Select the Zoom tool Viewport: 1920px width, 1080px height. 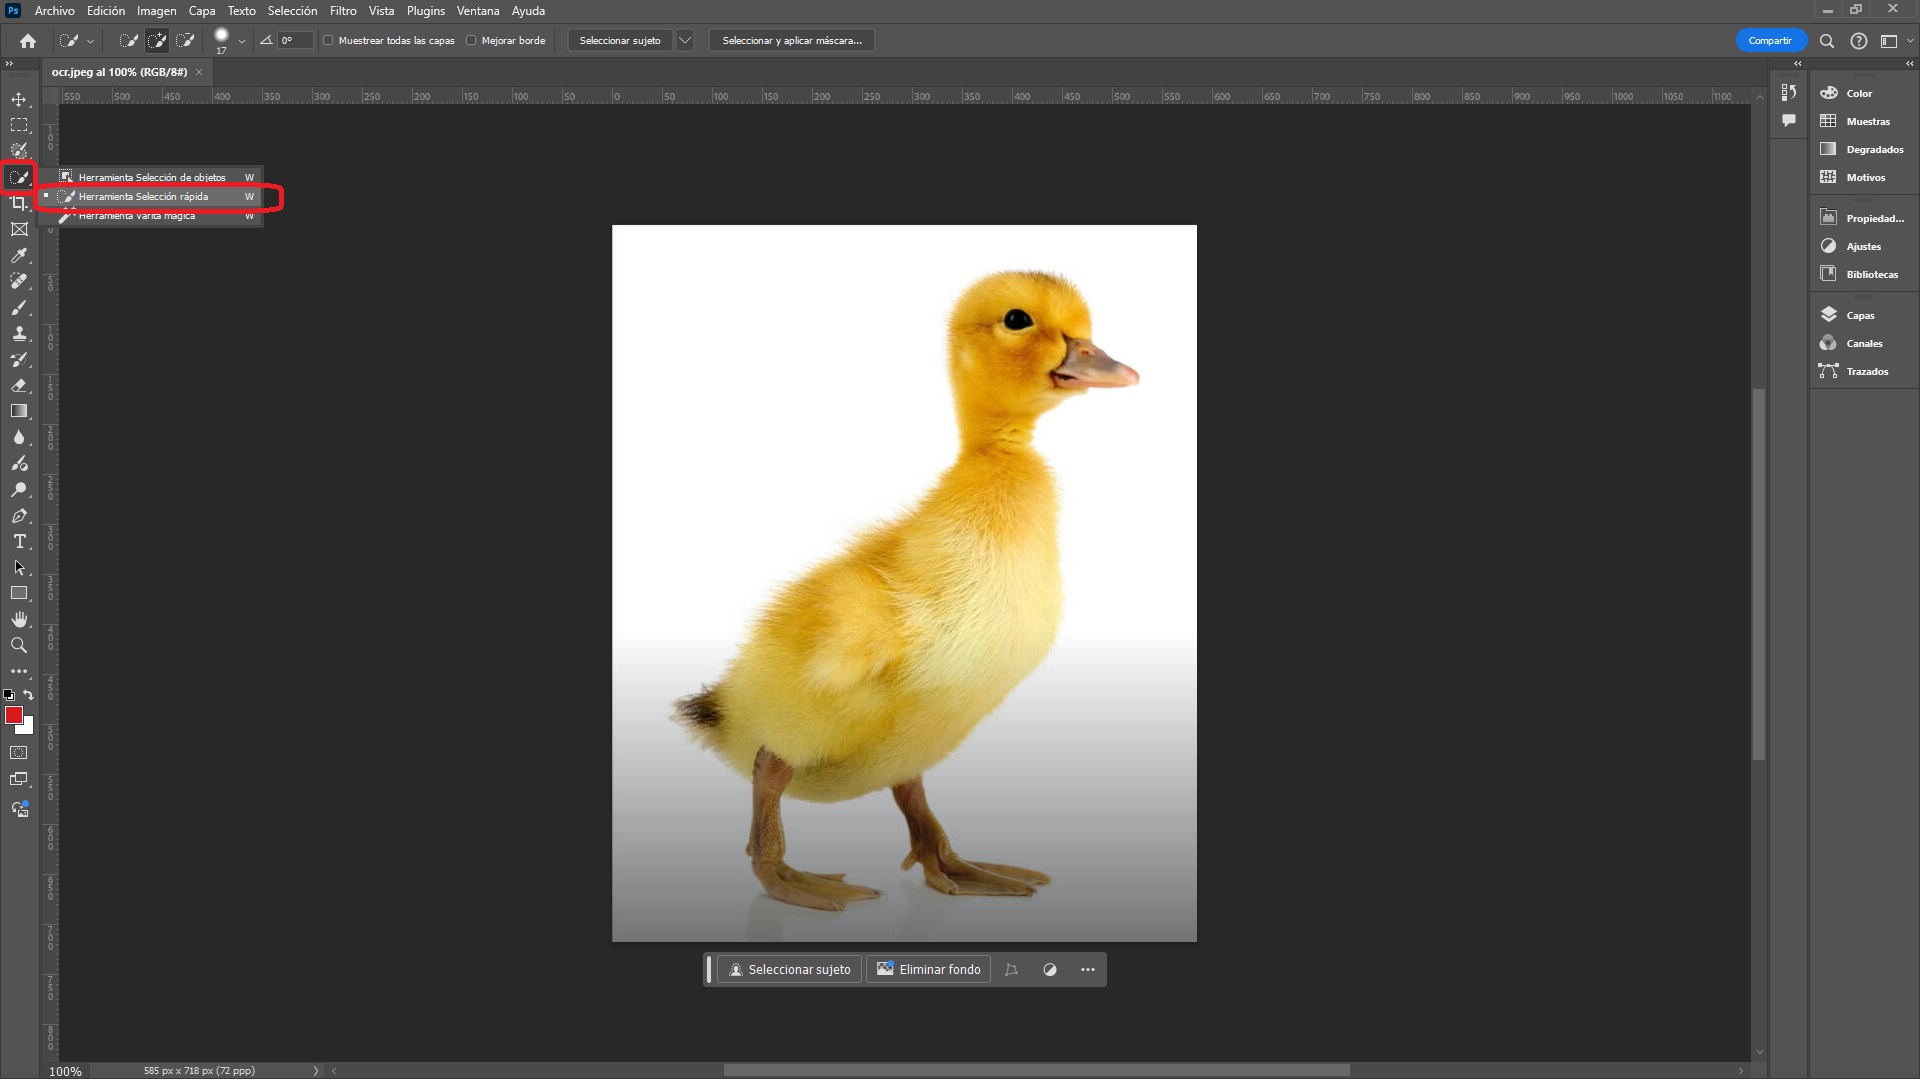(19, 645)
